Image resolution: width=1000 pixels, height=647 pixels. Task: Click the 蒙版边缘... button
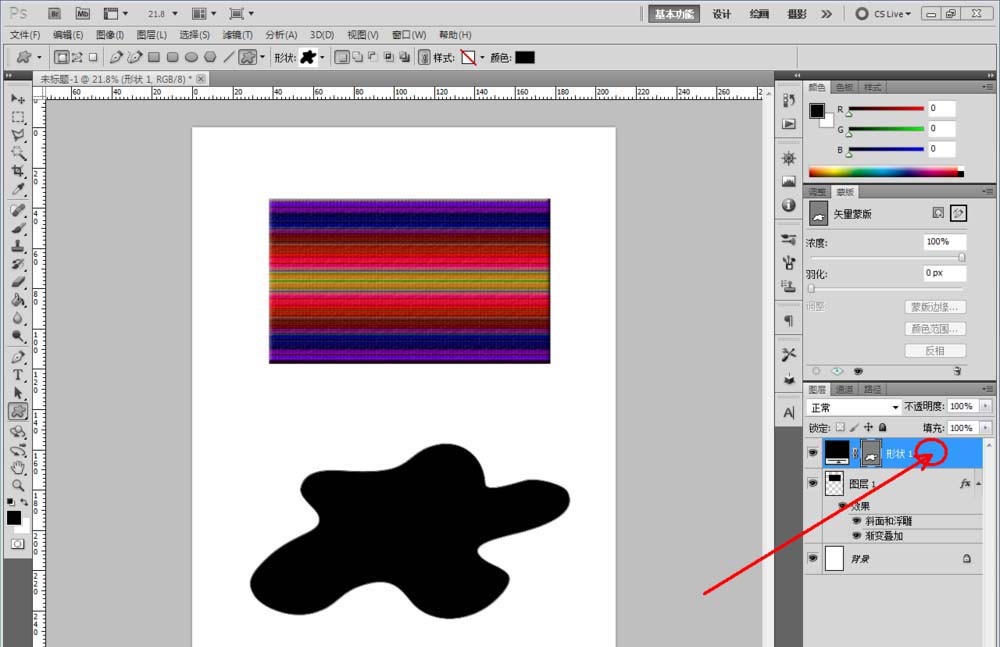click(x=935, y=307)
